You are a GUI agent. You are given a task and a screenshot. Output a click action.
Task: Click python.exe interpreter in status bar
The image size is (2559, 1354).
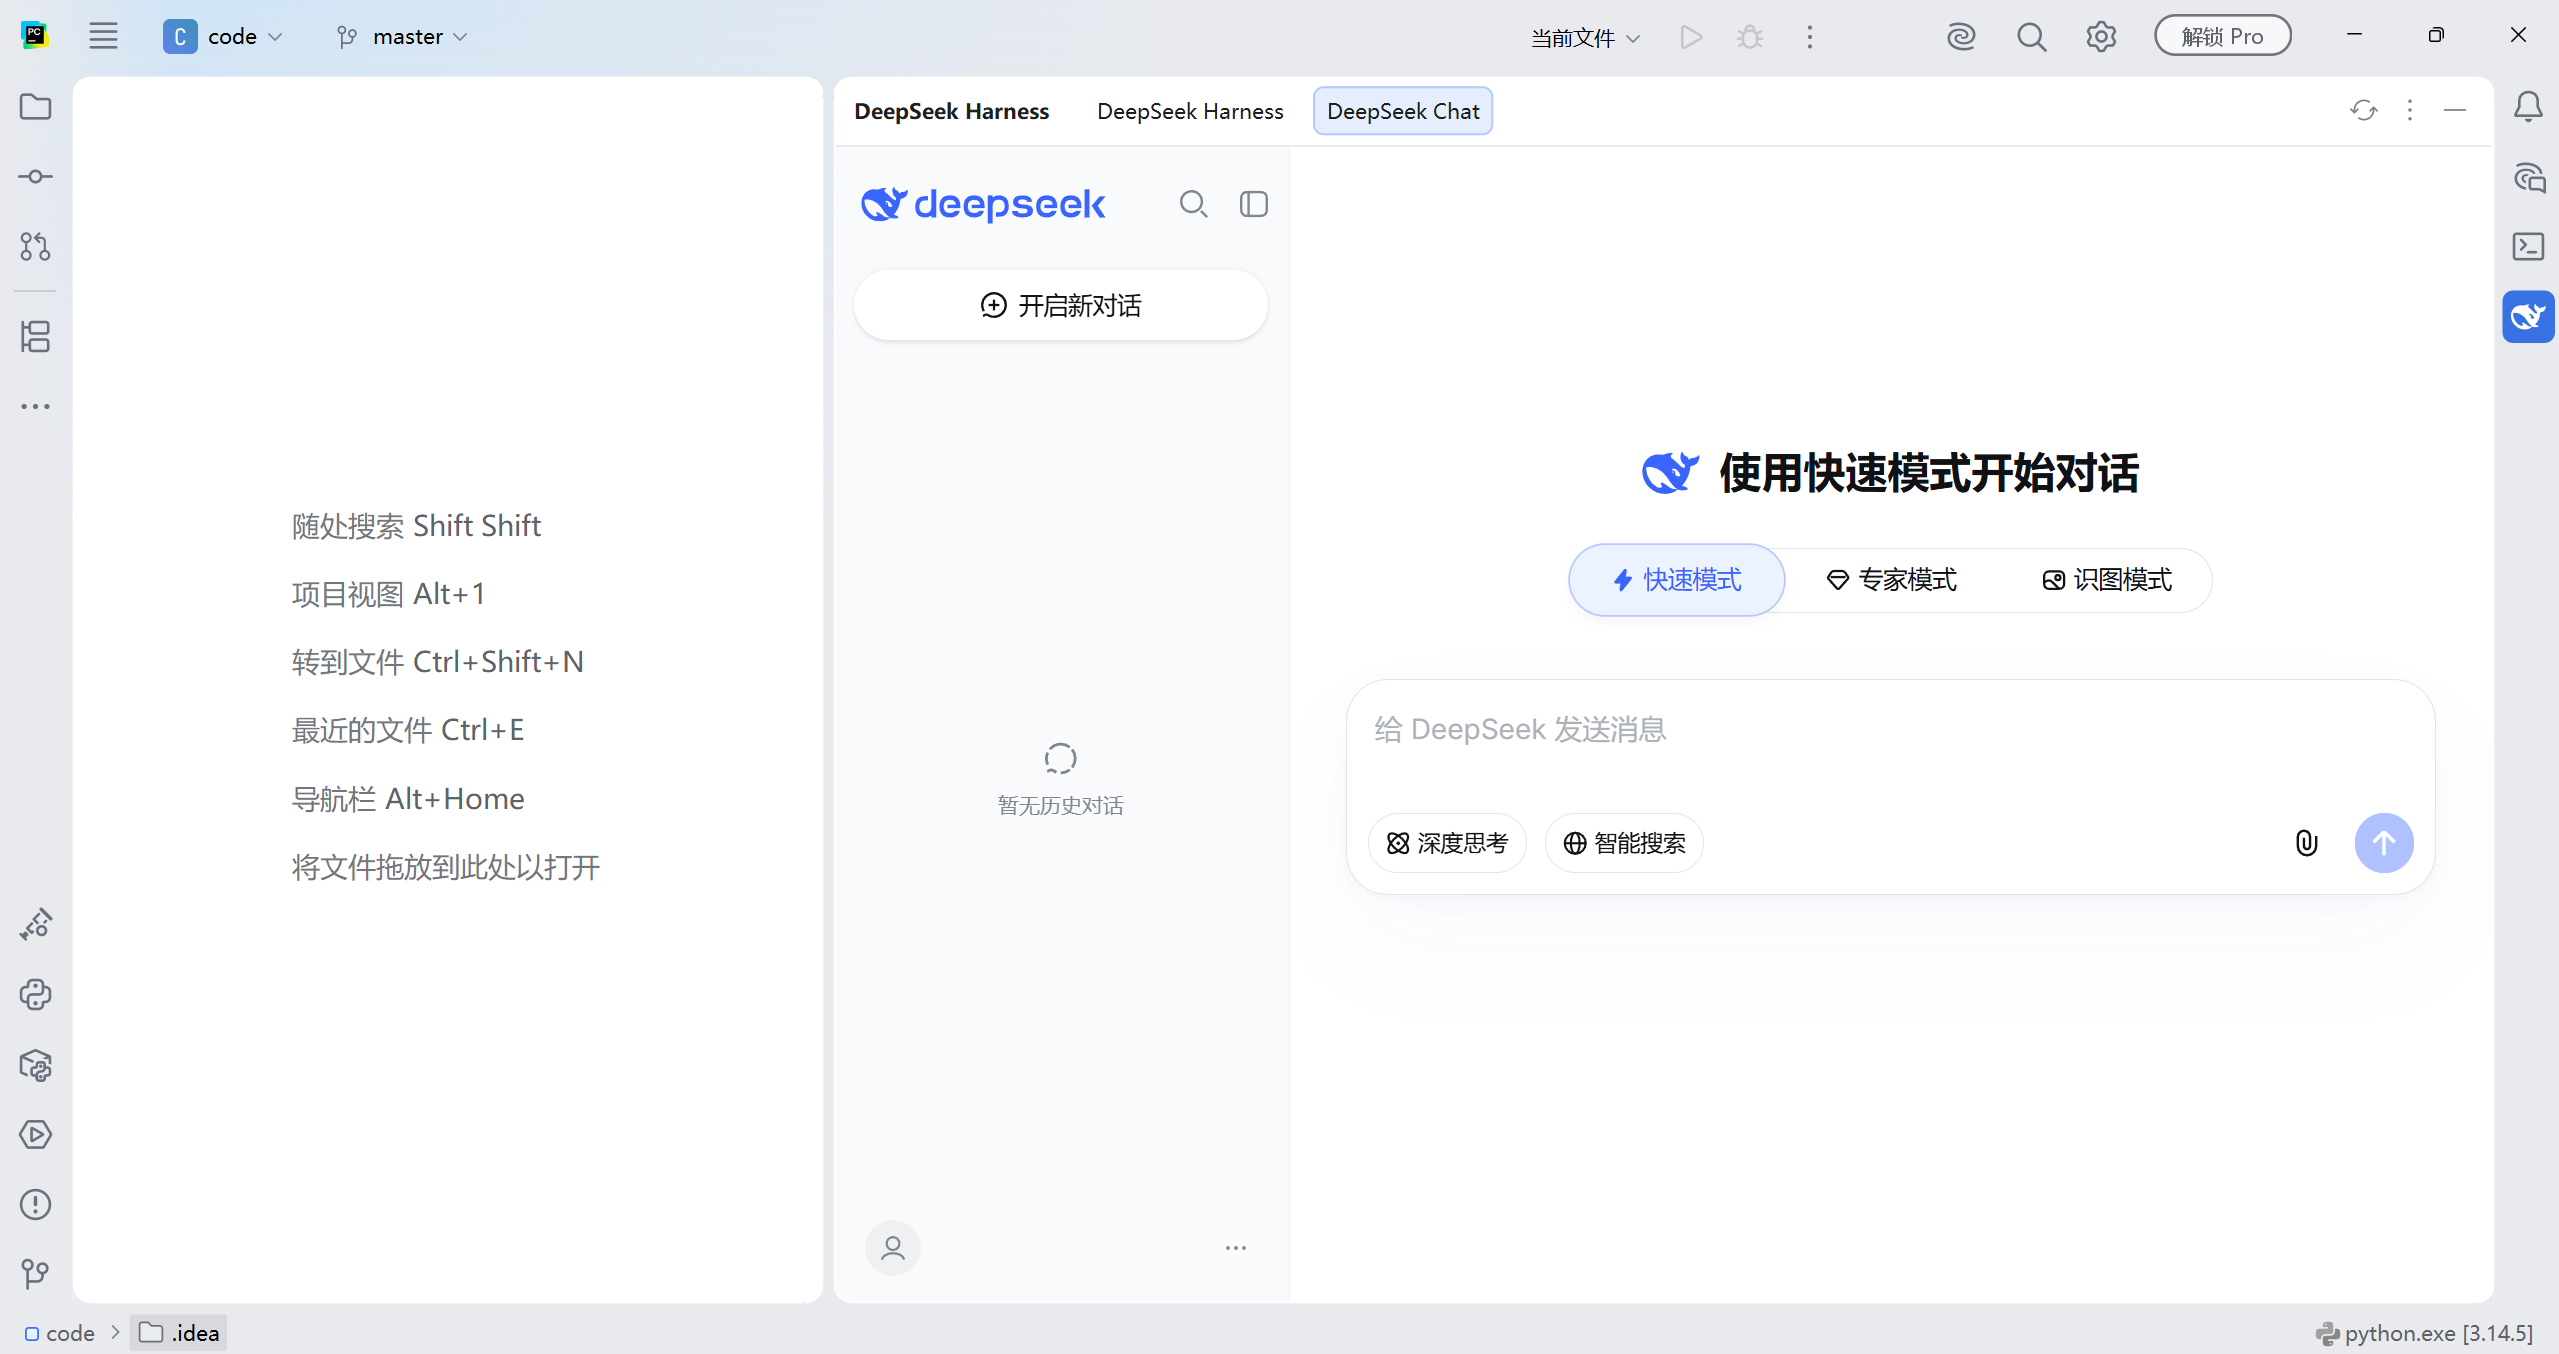(2424, 1333)
